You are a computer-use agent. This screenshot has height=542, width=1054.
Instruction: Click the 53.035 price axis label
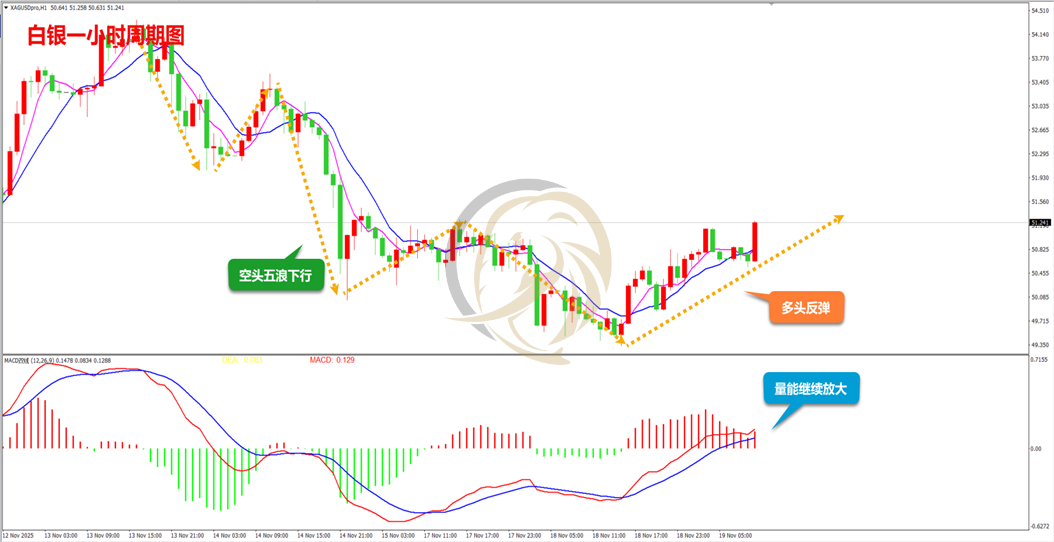tap(1040, 106)
